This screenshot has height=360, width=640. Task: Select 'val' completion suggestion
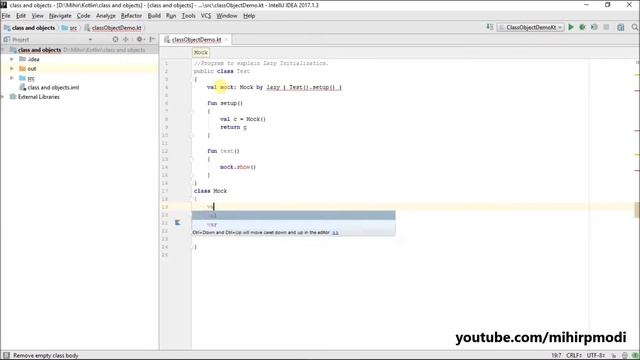293,216
